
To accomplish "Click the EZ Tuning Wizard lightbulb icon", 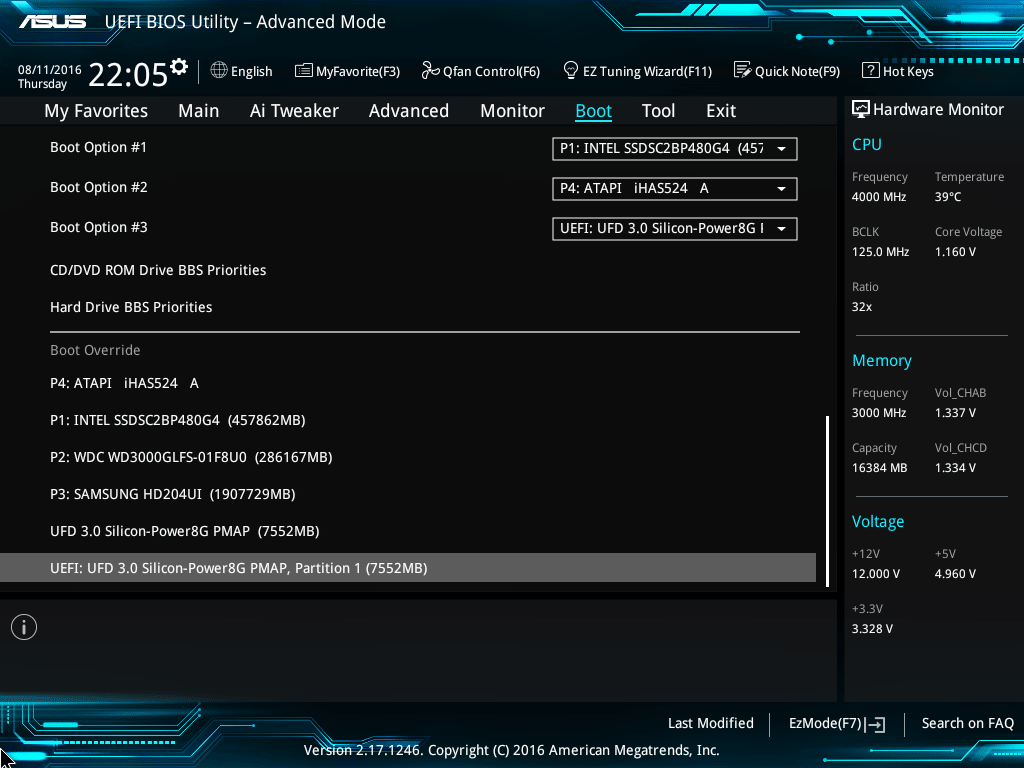I will click(x=571, y=70).
